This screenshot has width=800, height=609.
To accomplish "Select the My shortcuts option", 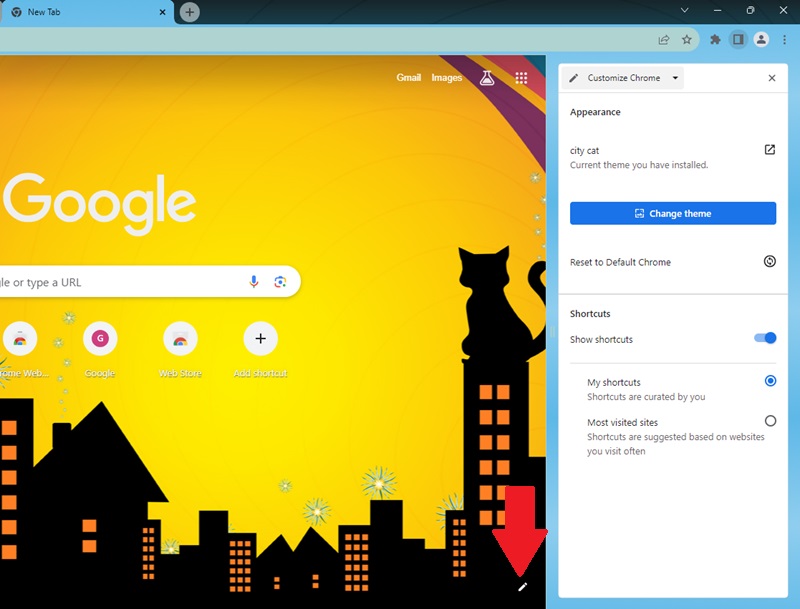I will tap(770, 381).
